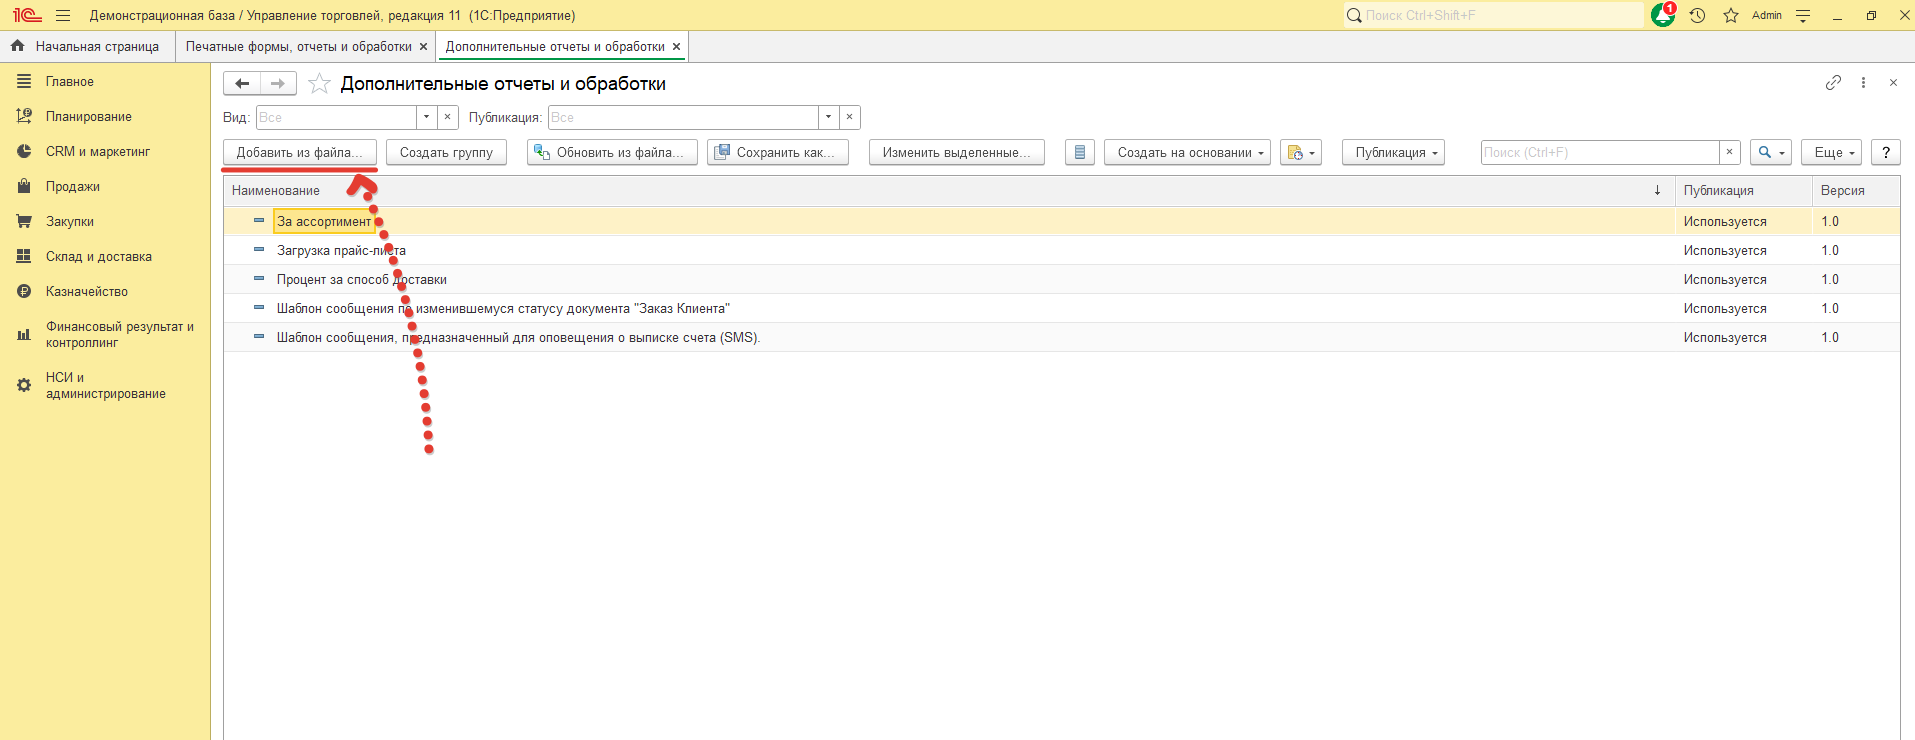Click the get link chain icon
Screen dimensions: 1915x740
point(1833,83)
